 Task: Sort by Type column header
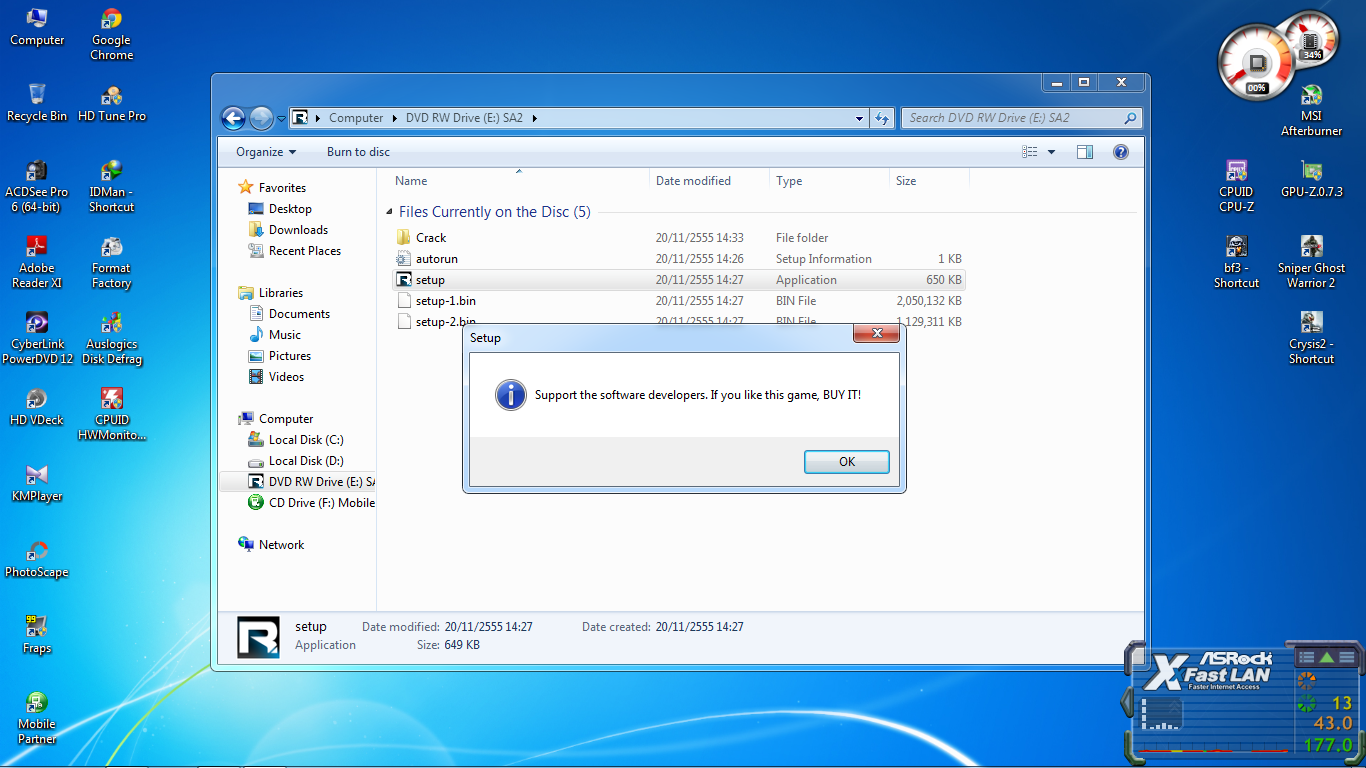tap(829, 181)
